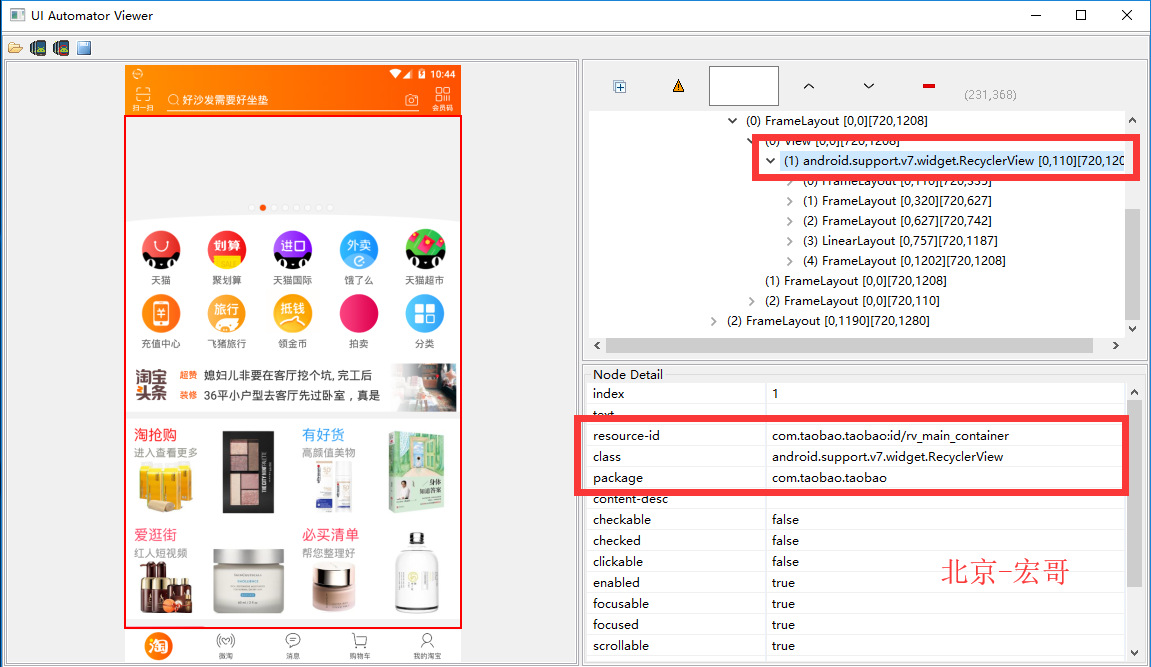Go to the previous search result arrow
The height and width of the screenshot is (667, 1151).
[808, 86]
